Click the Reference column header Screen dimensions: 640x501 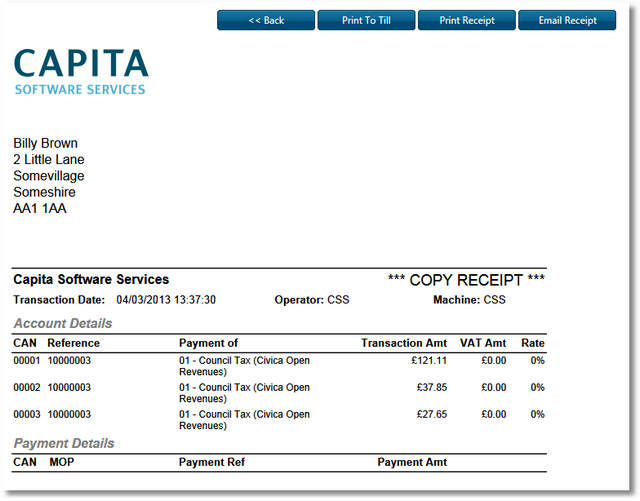click(x=73, y=343)
